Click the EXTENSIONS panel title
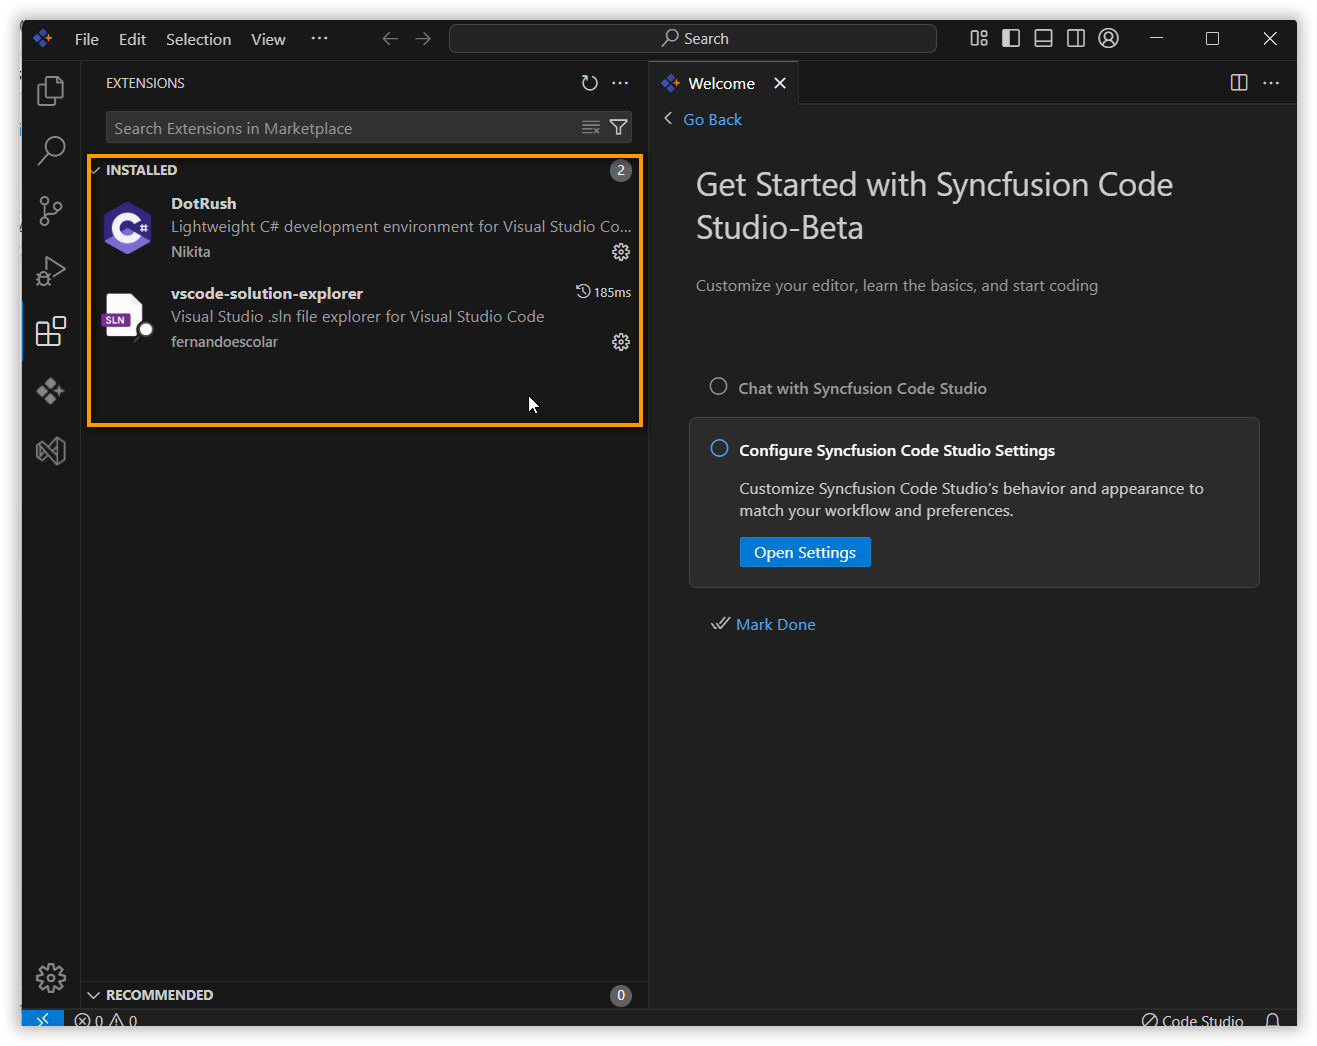This screenshot has width=1317, height=1046. click(145, 83)
